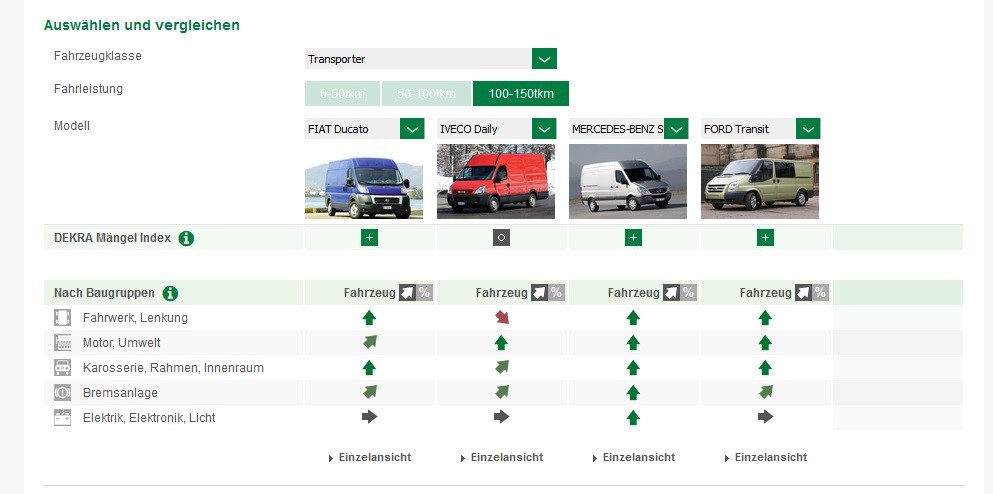The width and height of the screenshot is (993, 494).
Task: Click the white Mercedes-Benz van photo
Action: click(x=628, y=181)
